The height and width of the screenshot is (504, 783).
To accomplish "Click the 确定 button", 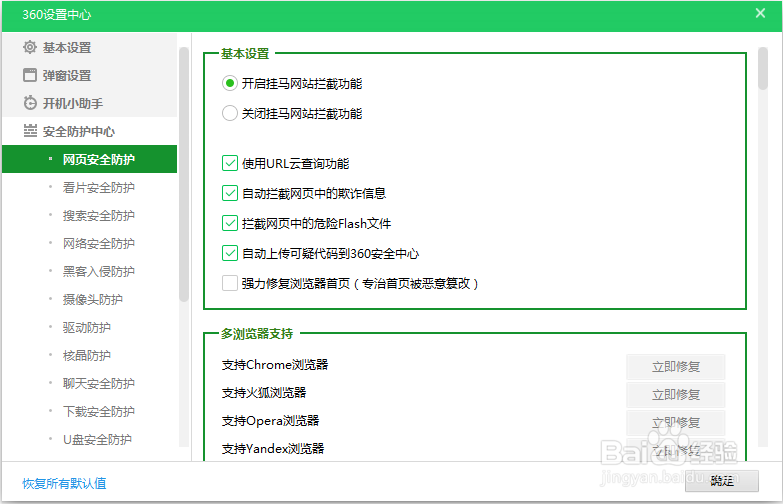I will click(722, 481).
